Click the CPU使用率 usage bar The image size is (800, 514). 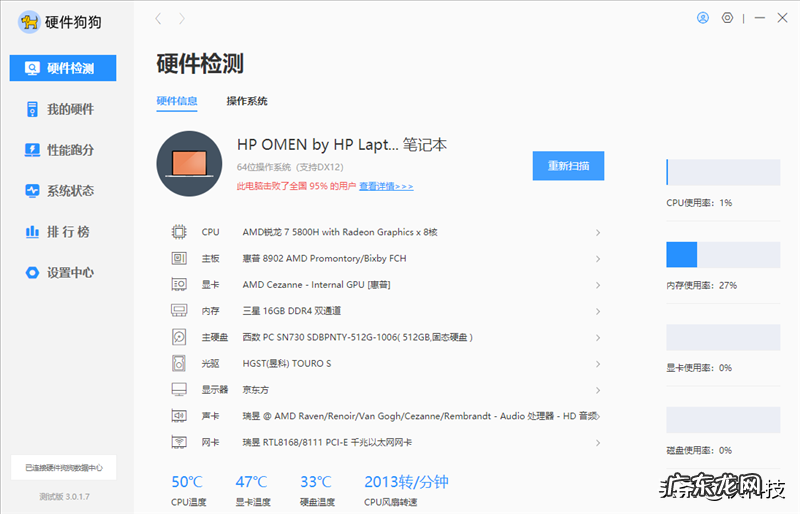(723, 172)
